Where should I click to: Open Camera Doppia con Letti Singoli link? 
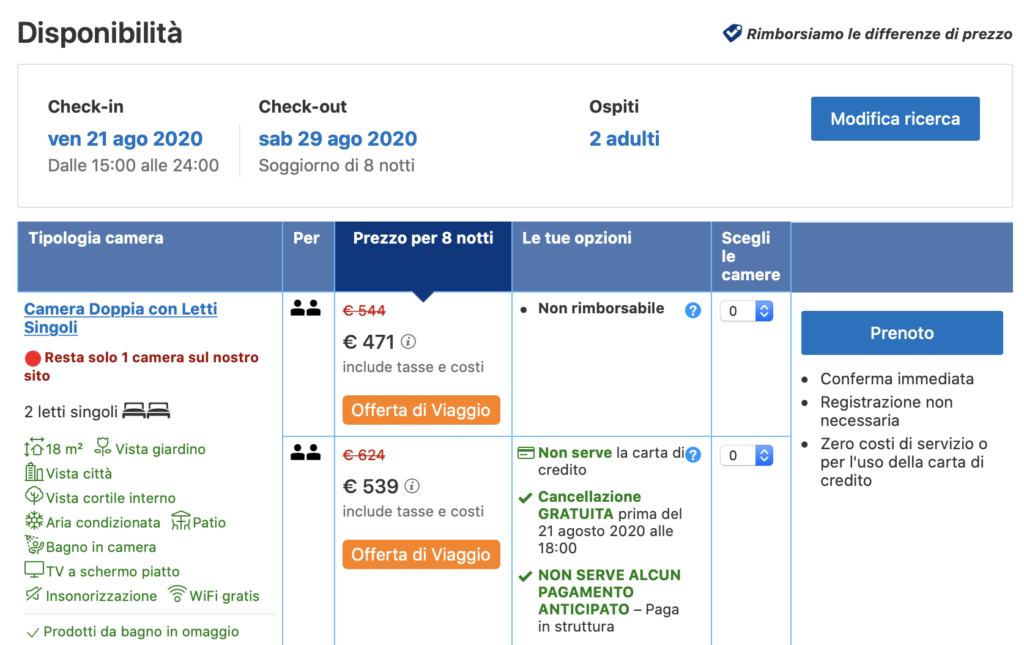coord(120,318)
